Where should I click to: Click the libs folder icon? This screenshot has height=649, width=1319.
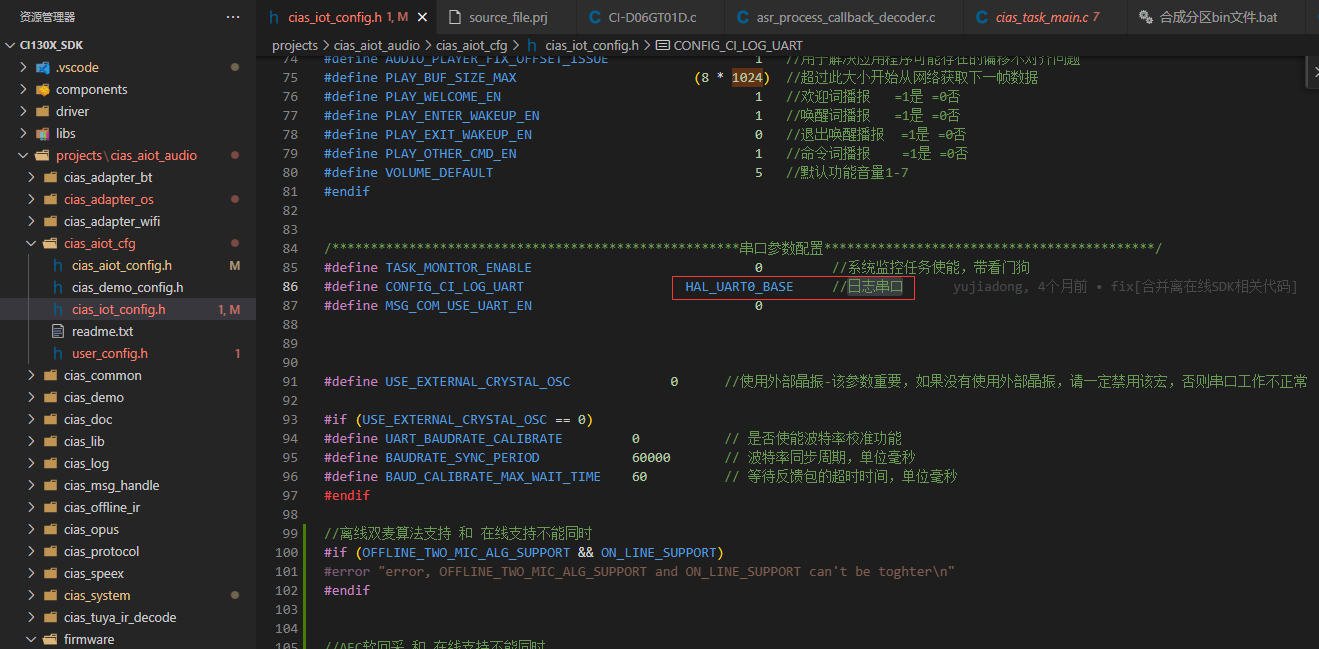(x=43, y=133)
